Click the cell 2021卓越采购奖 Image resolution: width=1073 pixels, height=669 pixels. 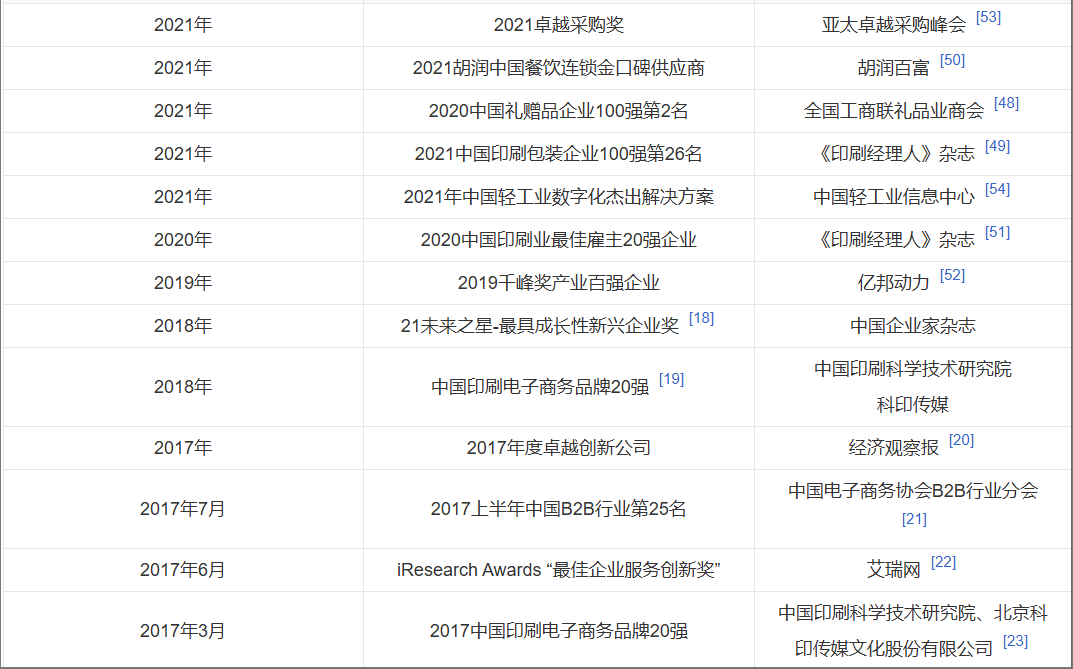[558, 25]
